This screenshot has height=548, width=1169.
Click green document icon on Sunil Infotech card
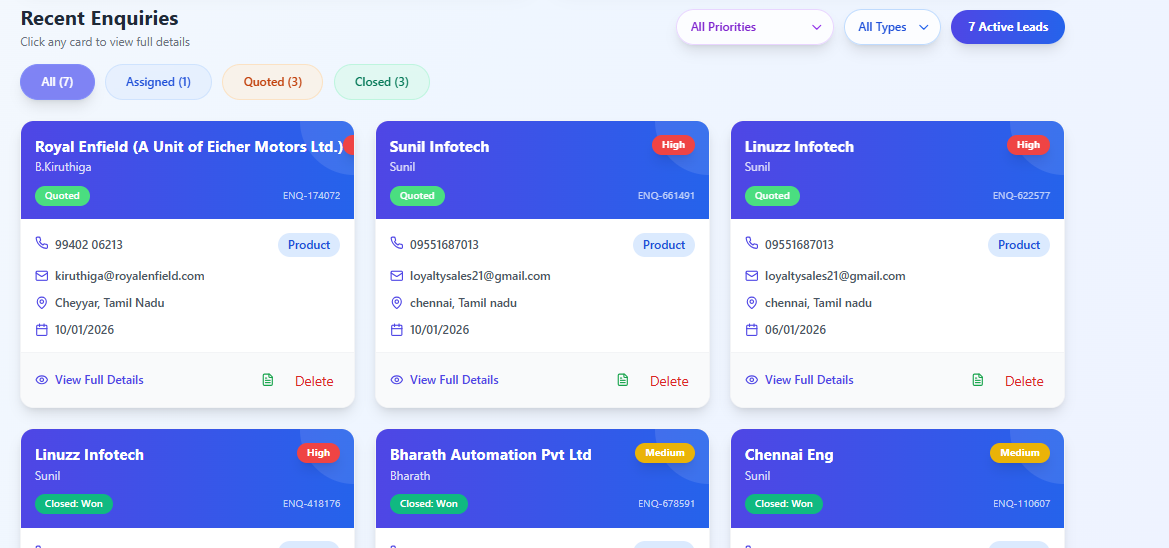pos(623,380)
